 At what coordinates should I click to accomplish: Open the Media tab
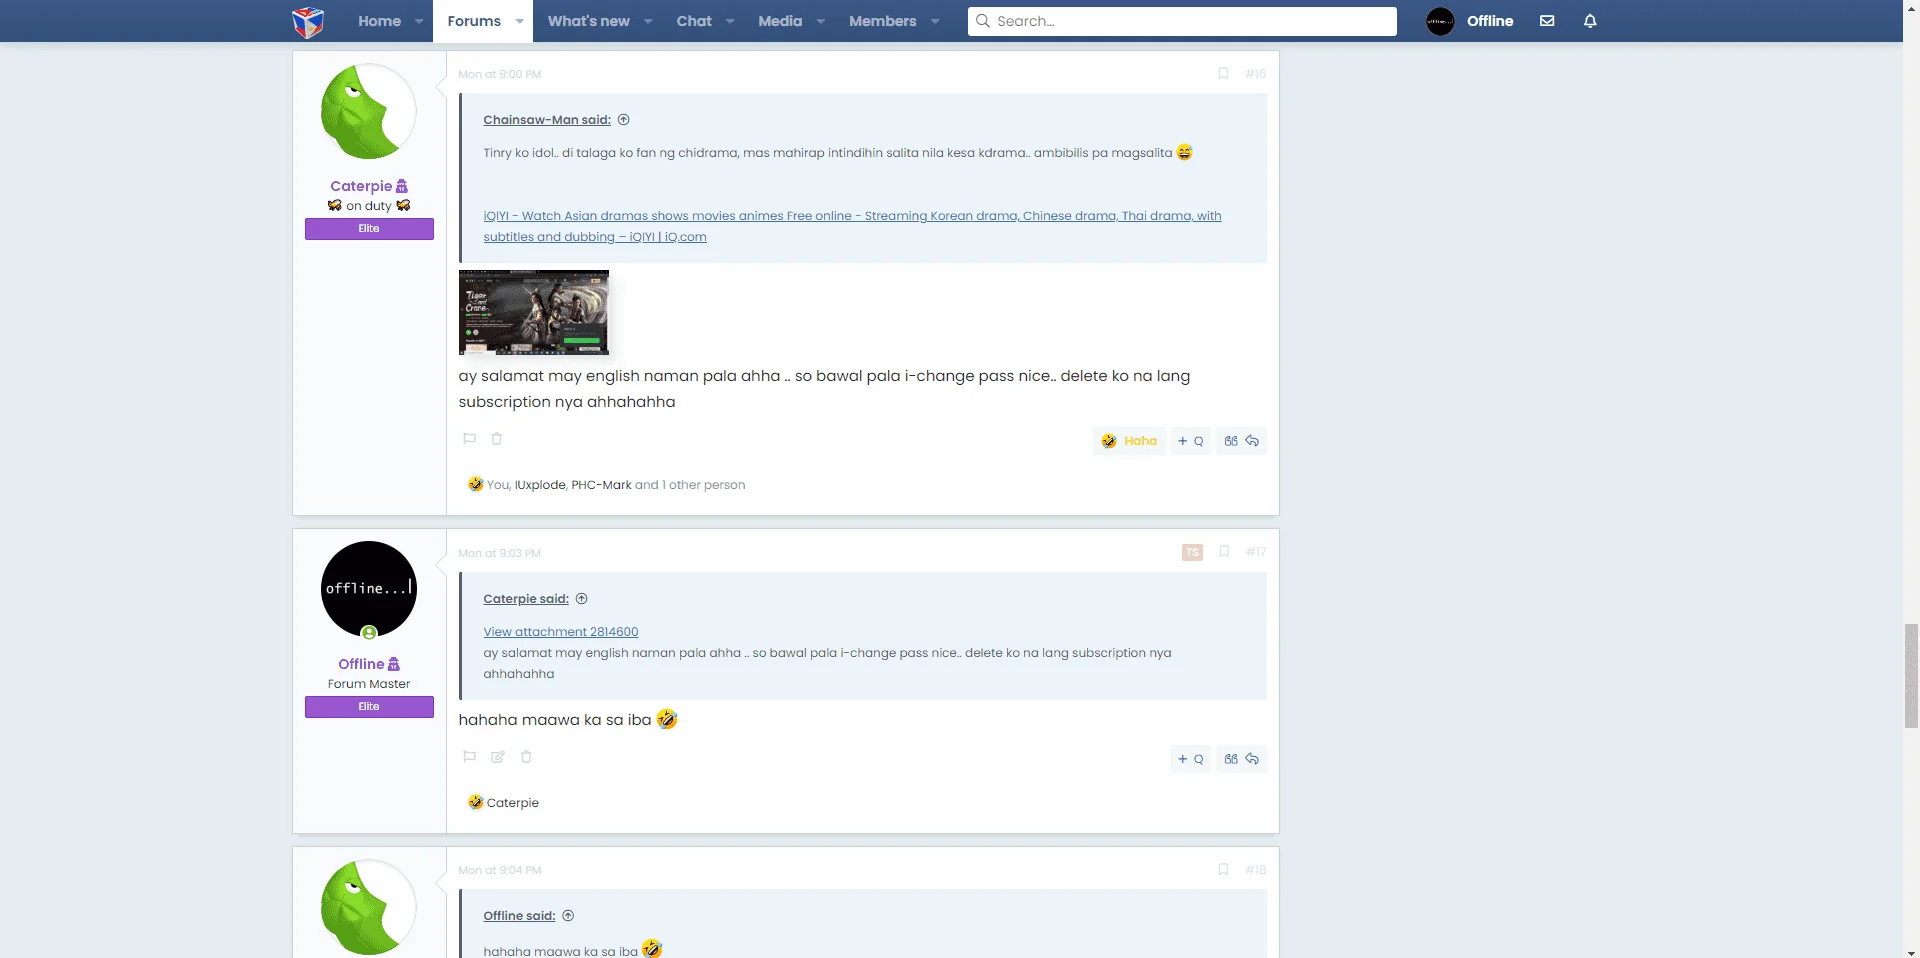[780, 21]
